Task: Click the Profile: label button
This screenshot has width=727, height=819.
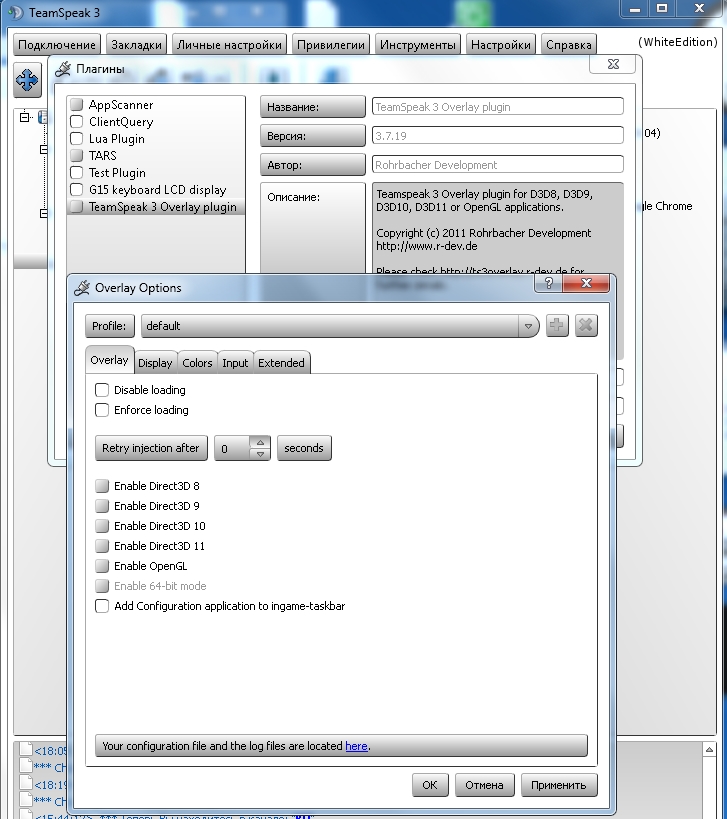Action: click(x=110, y=326)
